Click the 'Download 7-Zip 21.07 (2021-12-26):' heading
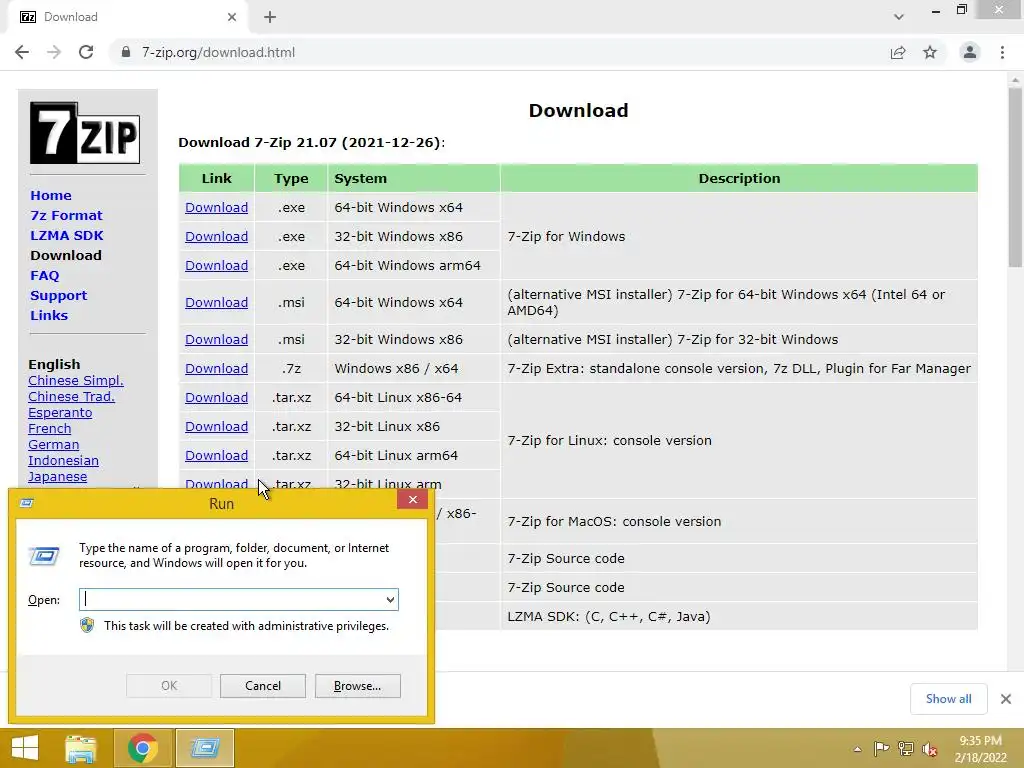This screenshot has height=768, width=1024. pos(312,142)
